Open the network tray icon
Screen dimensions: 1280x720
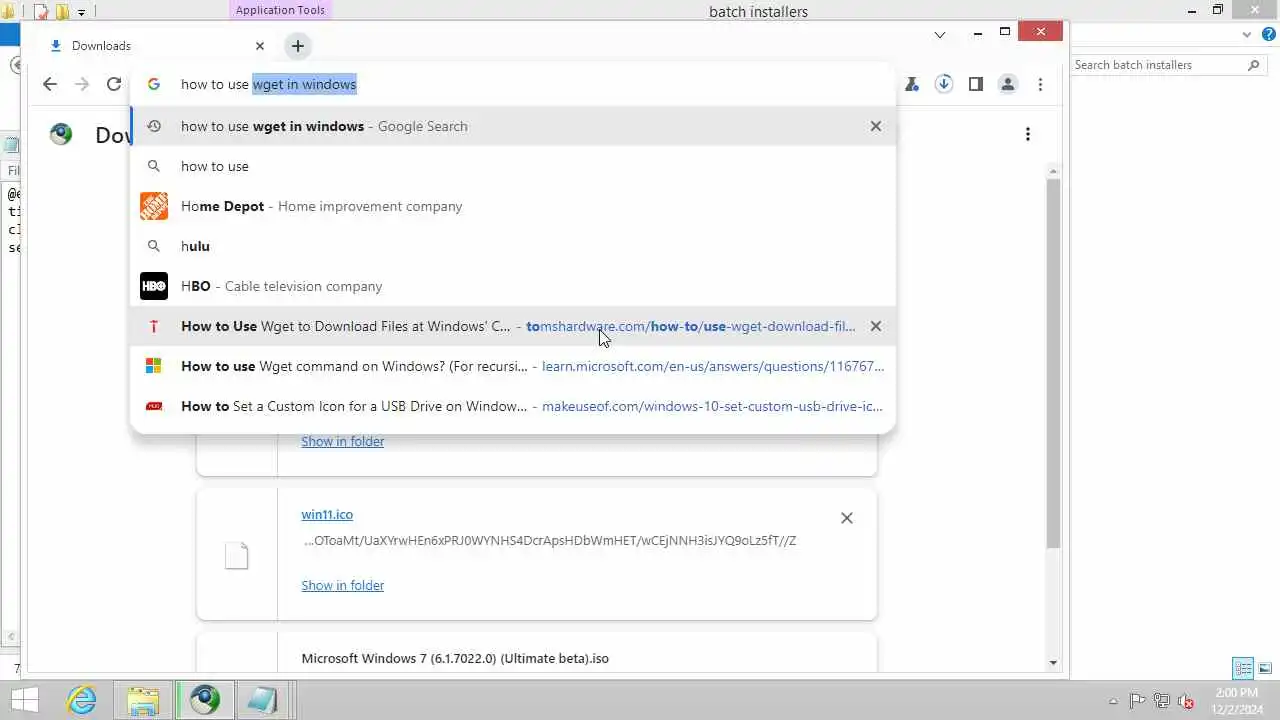(x=1161, y=701)
